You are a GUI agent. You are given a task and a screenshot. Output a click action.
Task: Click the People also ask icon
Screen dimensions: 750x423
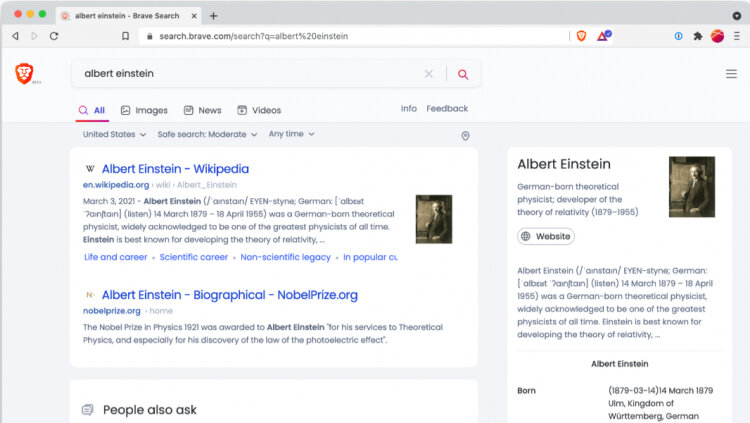coord(88,410)
